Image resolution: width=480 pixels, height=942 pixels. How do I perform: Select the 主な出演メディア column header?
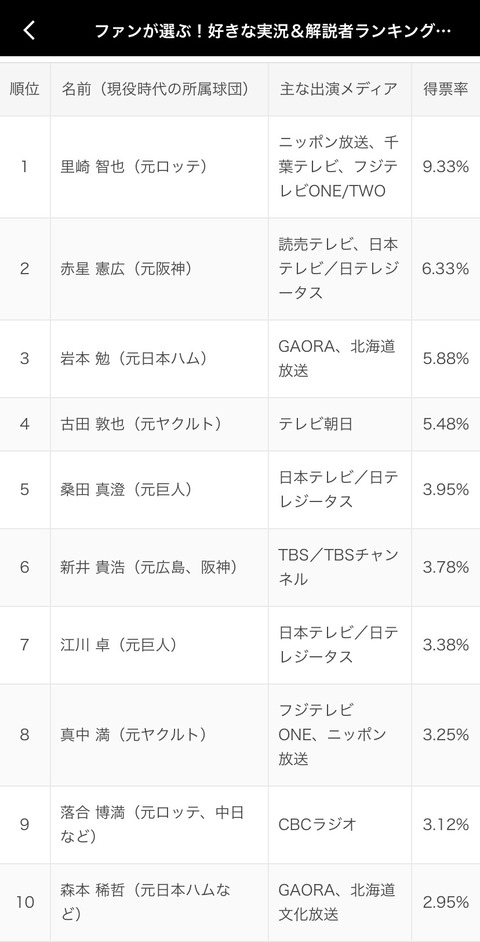point(340,89)
